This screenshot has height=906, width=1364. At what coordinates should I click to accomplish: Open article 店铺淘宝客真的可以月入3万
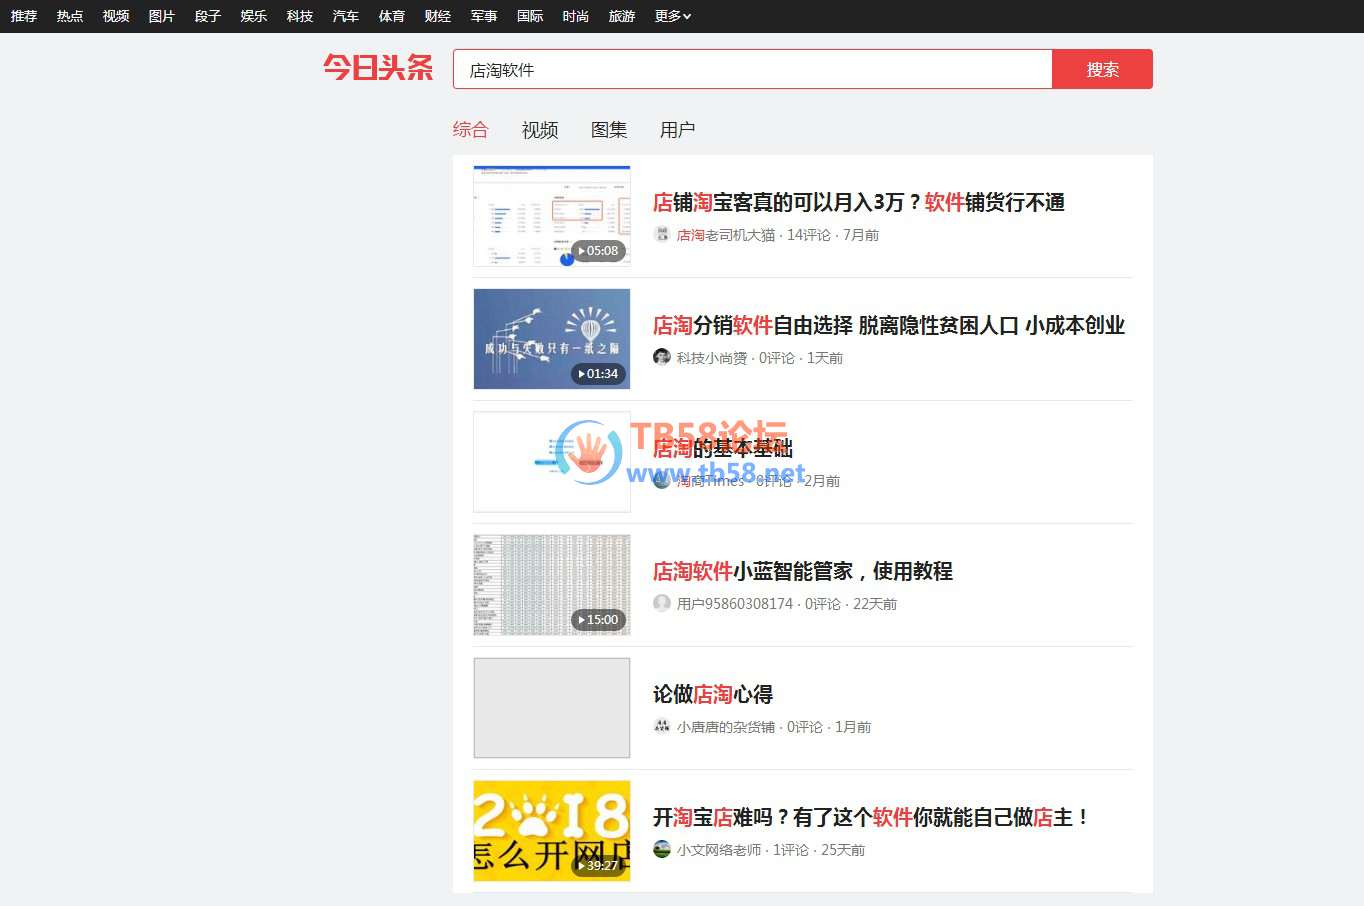tap(858, 202)
